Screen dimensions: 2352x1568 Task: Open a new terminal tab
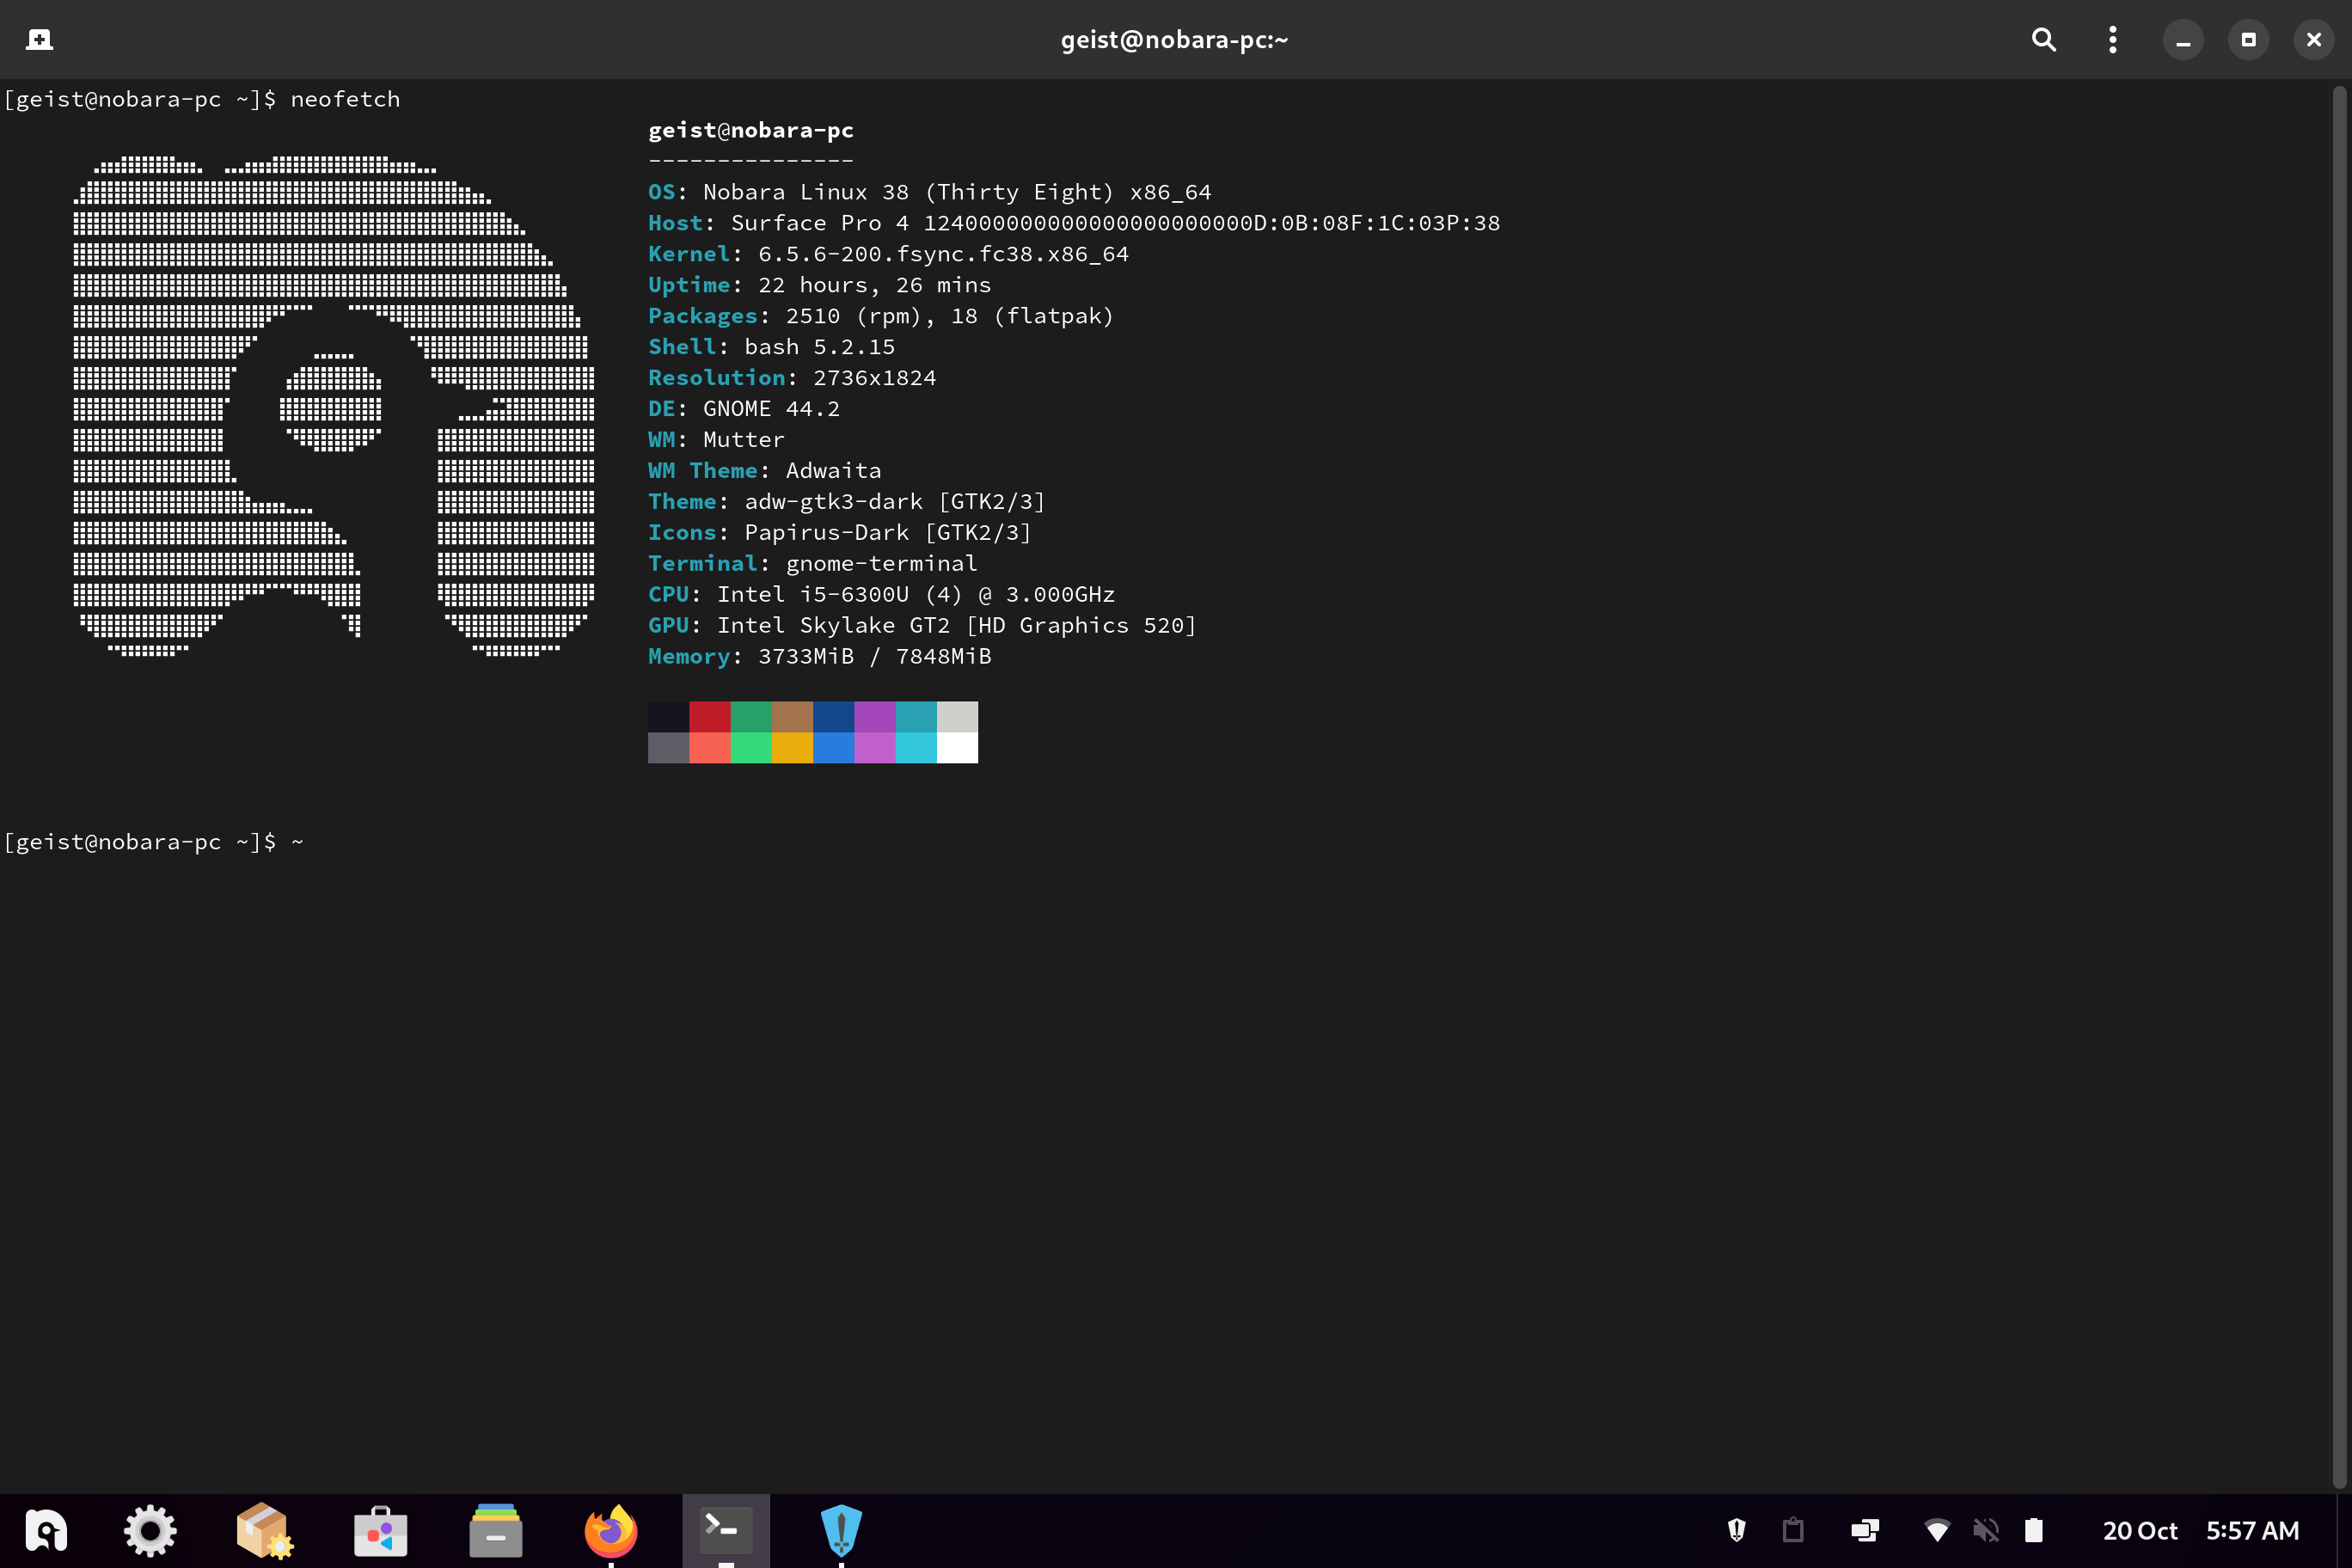(x=39, y=39)
